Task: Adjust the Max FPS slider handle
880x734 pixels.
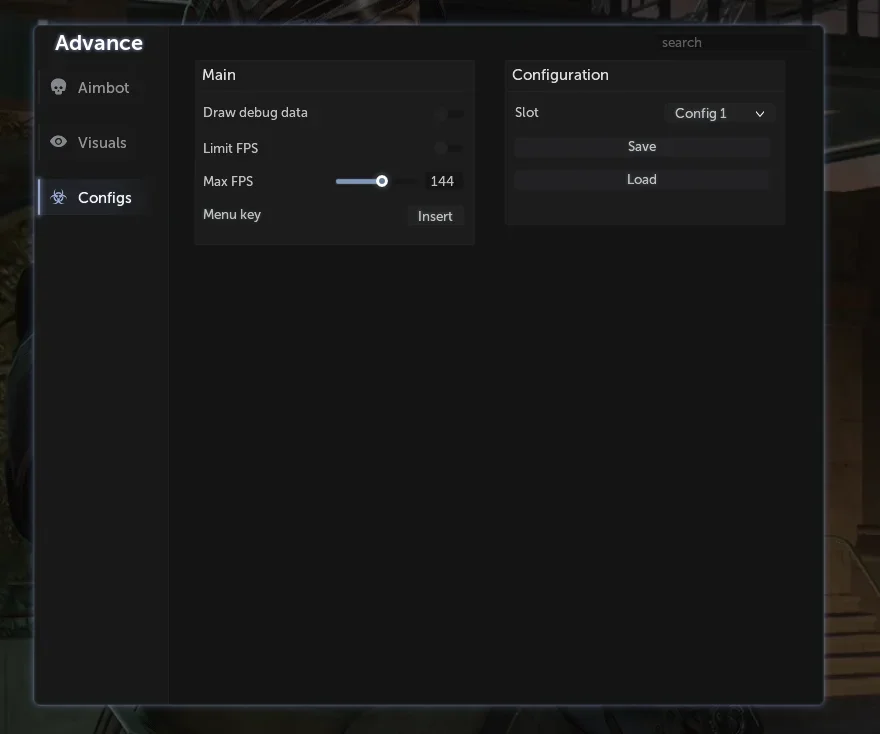Action: 382,181
